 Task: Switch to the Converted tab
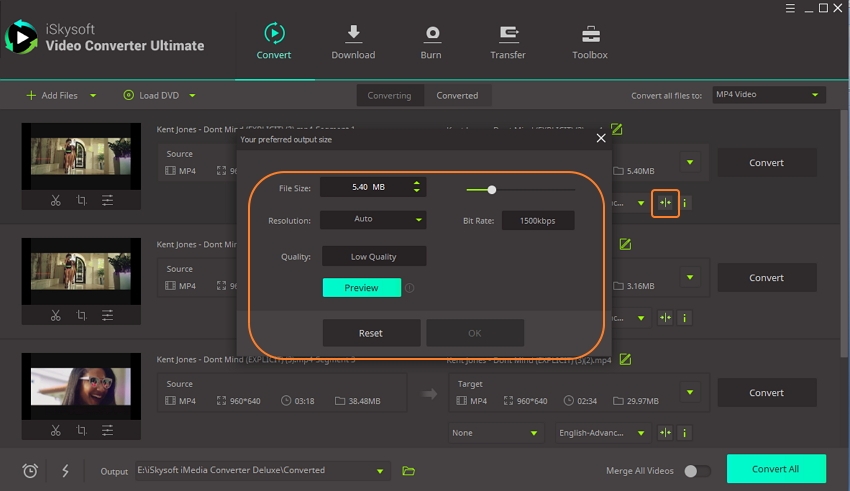point(457,96)
